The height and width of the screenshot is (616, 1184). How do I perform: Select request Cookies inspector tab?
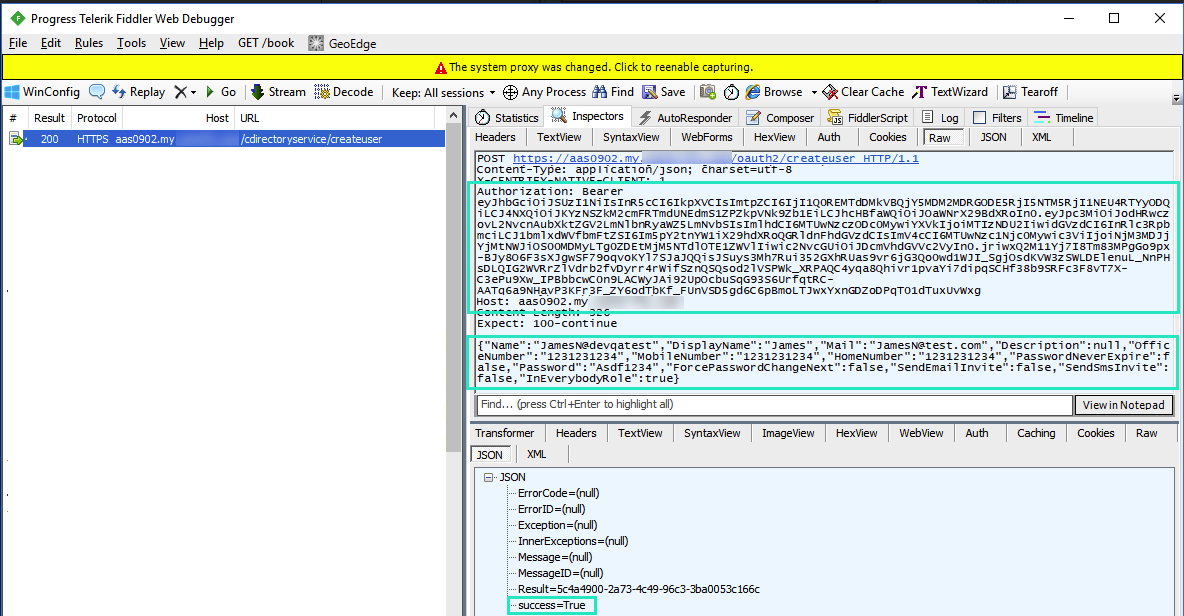pos(887,137)
